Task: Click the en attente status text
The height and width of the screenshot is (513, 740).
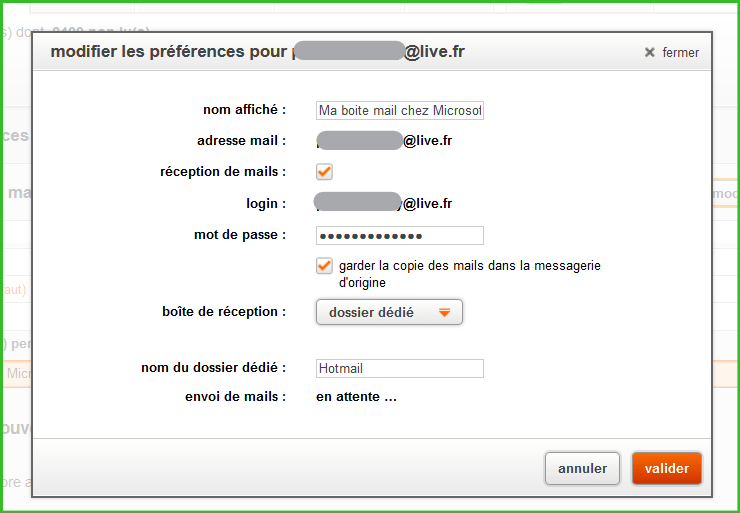Action: click(356, 397)
